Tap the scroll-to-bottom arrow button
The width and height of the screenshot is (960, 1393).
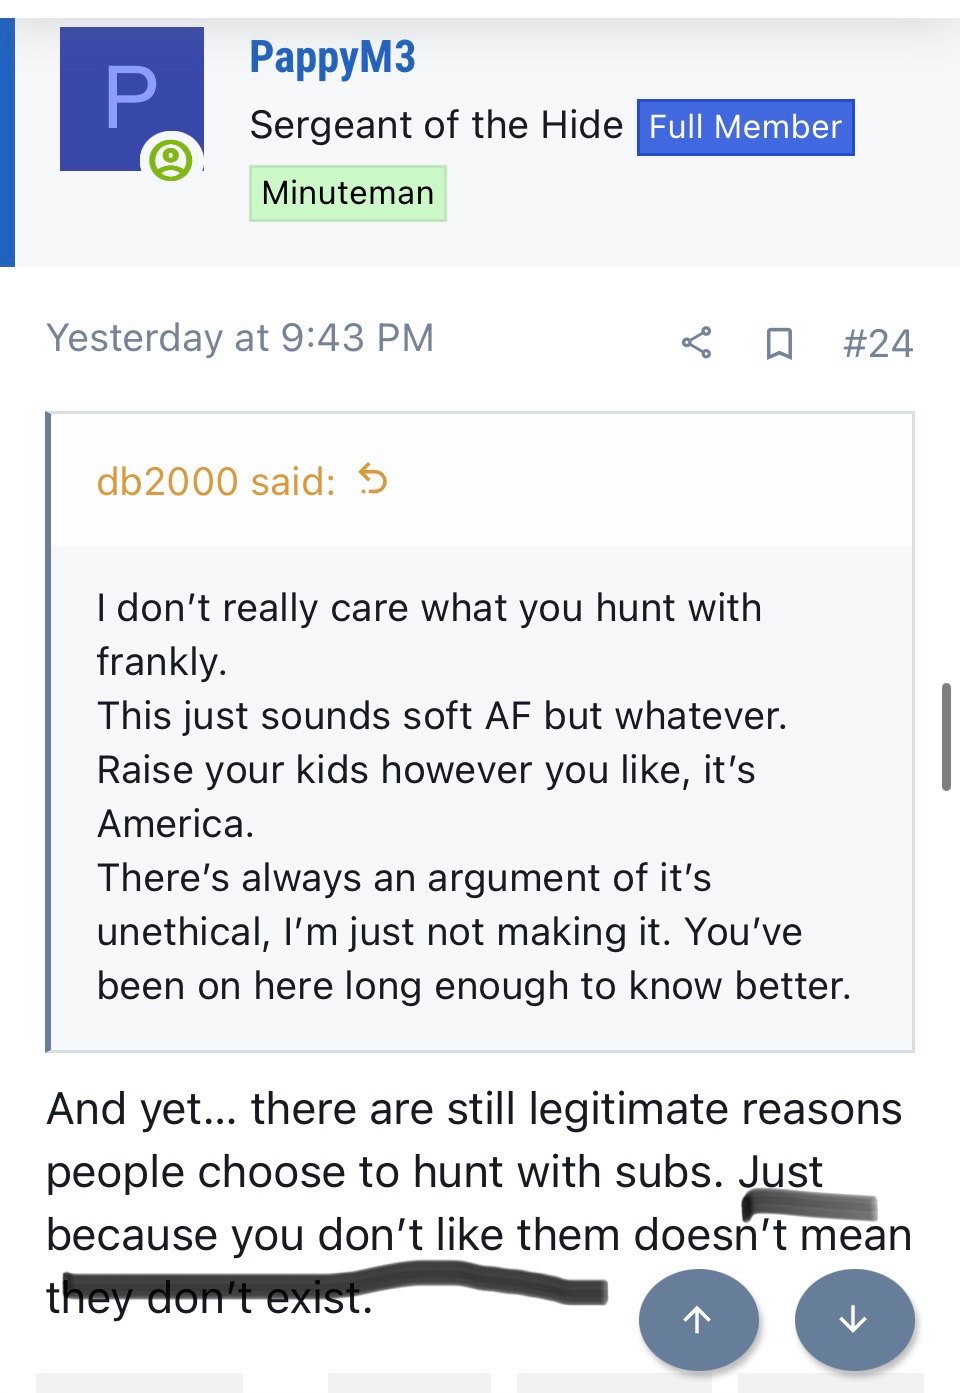853,1319
